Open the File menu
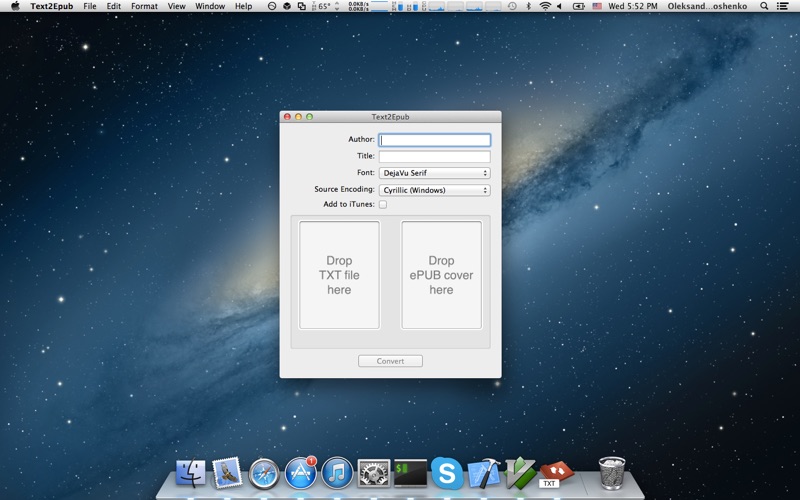 (x=90, y=6)
